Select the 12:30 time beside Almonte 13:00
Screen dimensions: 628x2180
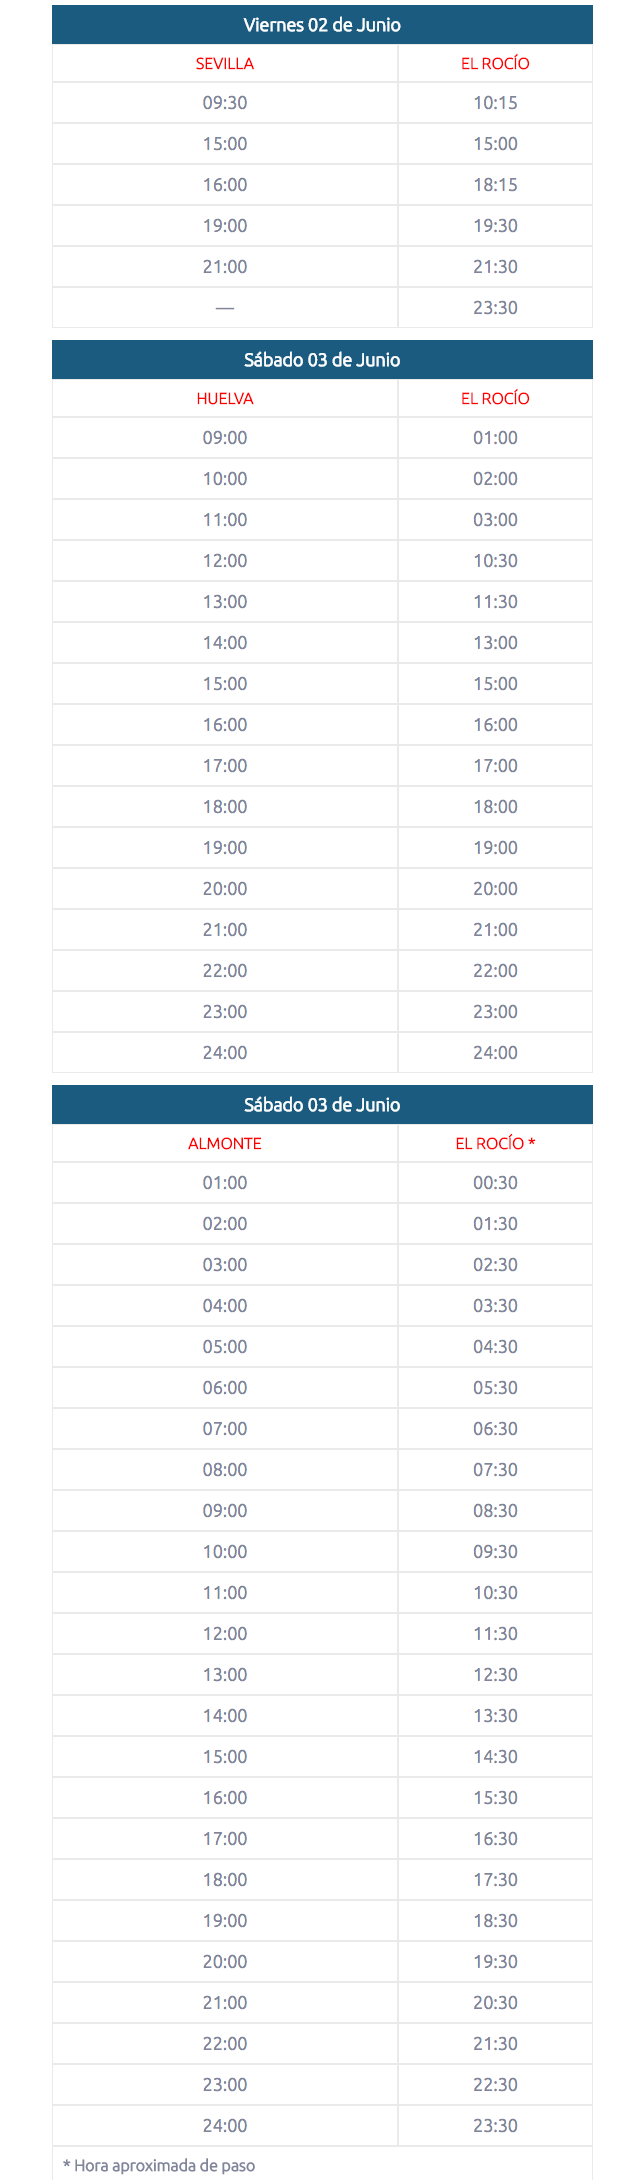coord(495,1675)
